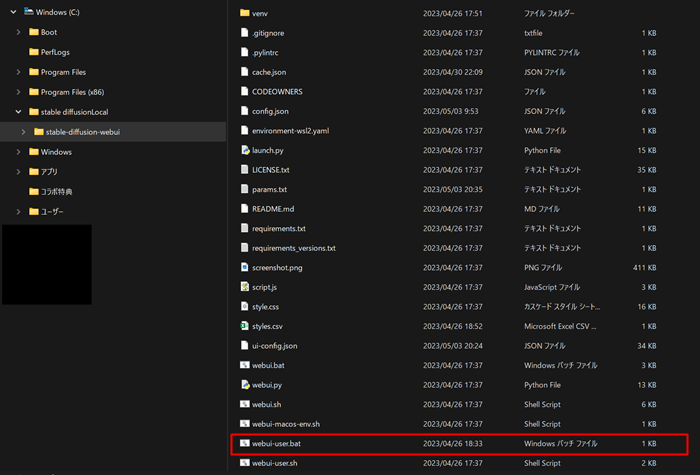
Task: Select the file name launch.py
Action: 268,150
